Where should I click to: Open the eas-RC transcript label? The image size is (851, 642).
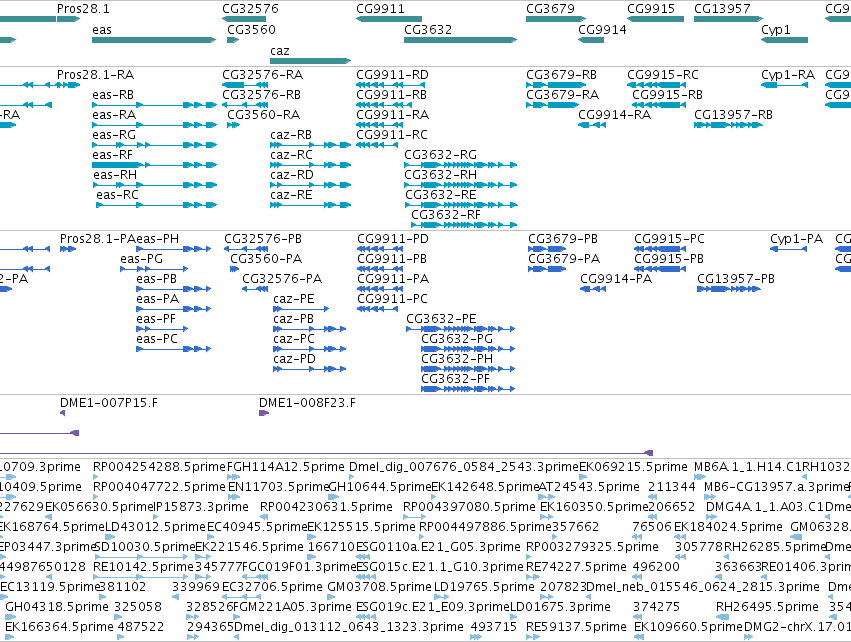coord(117,195)
